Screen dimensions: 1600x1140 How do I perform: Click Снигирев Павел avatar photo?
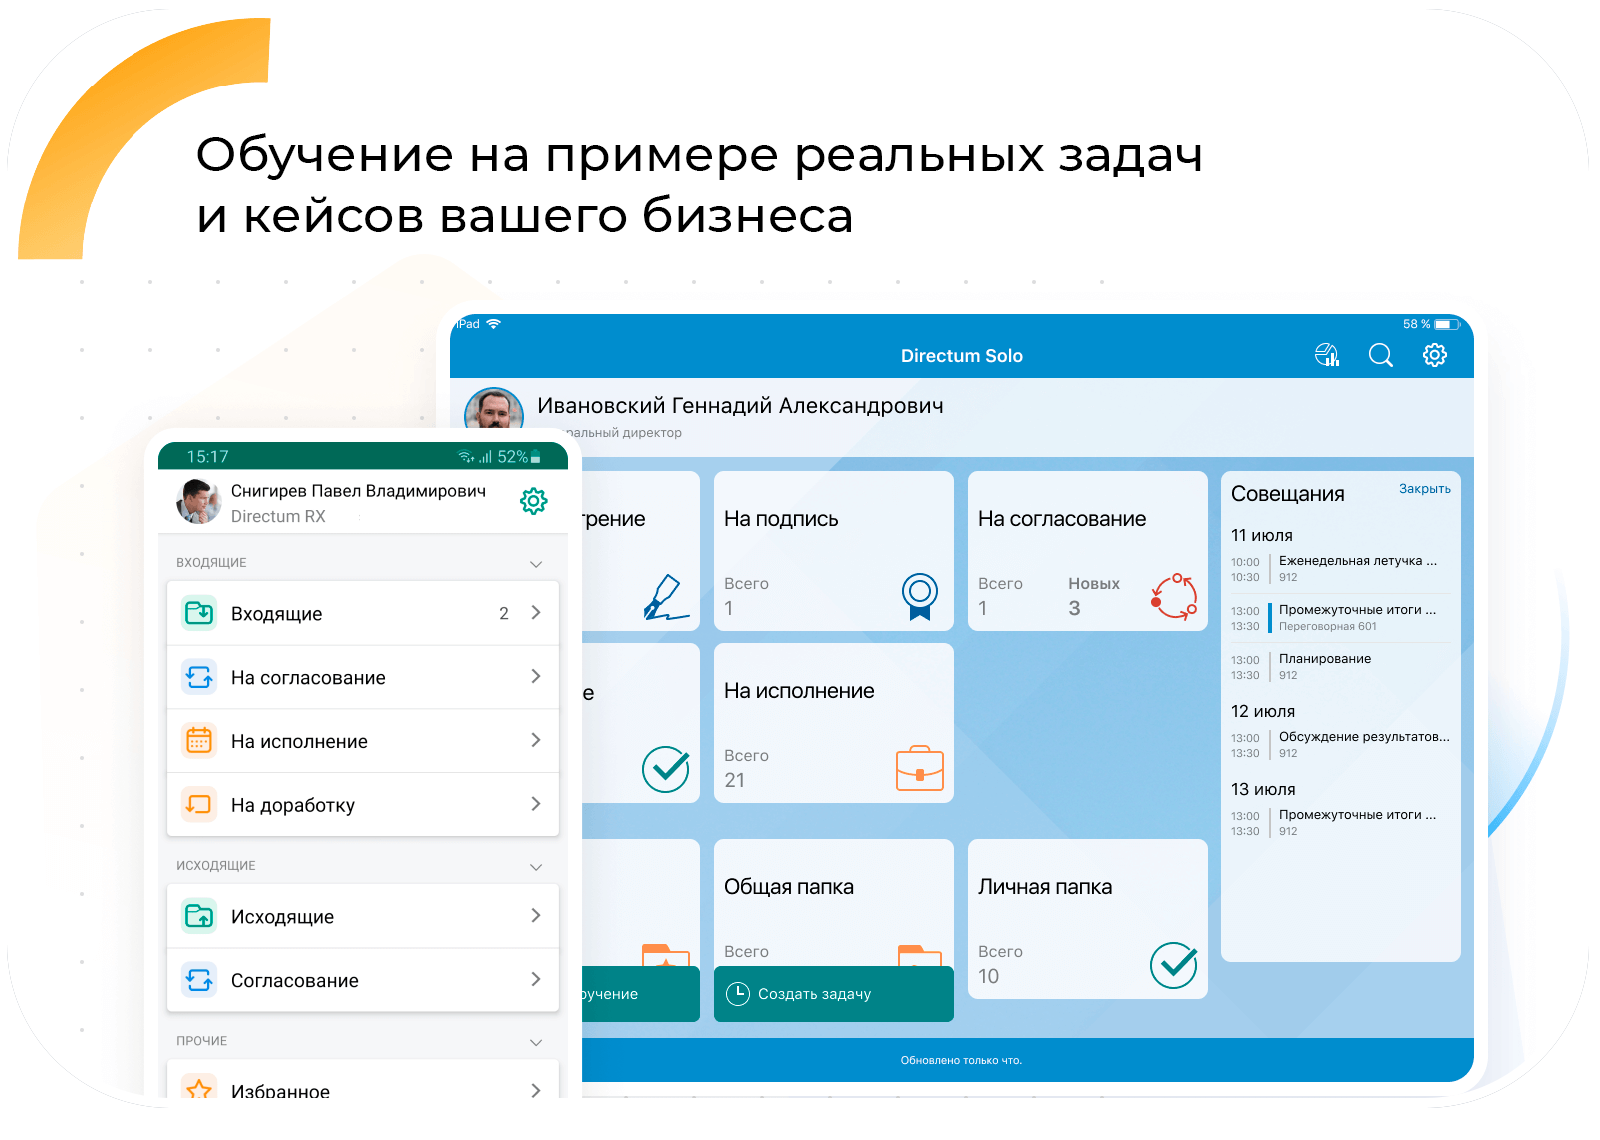(x=198, y=501)
